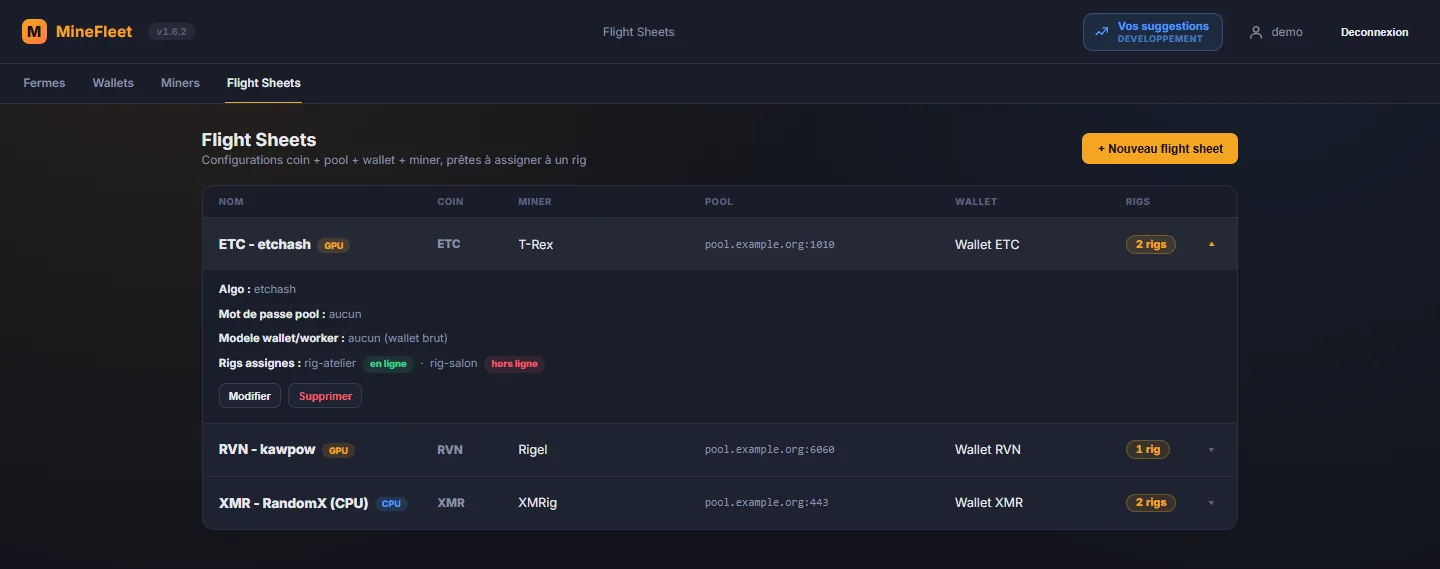Click the Mot de passe pool line
1440x569 pixels.
click(290, 314)
